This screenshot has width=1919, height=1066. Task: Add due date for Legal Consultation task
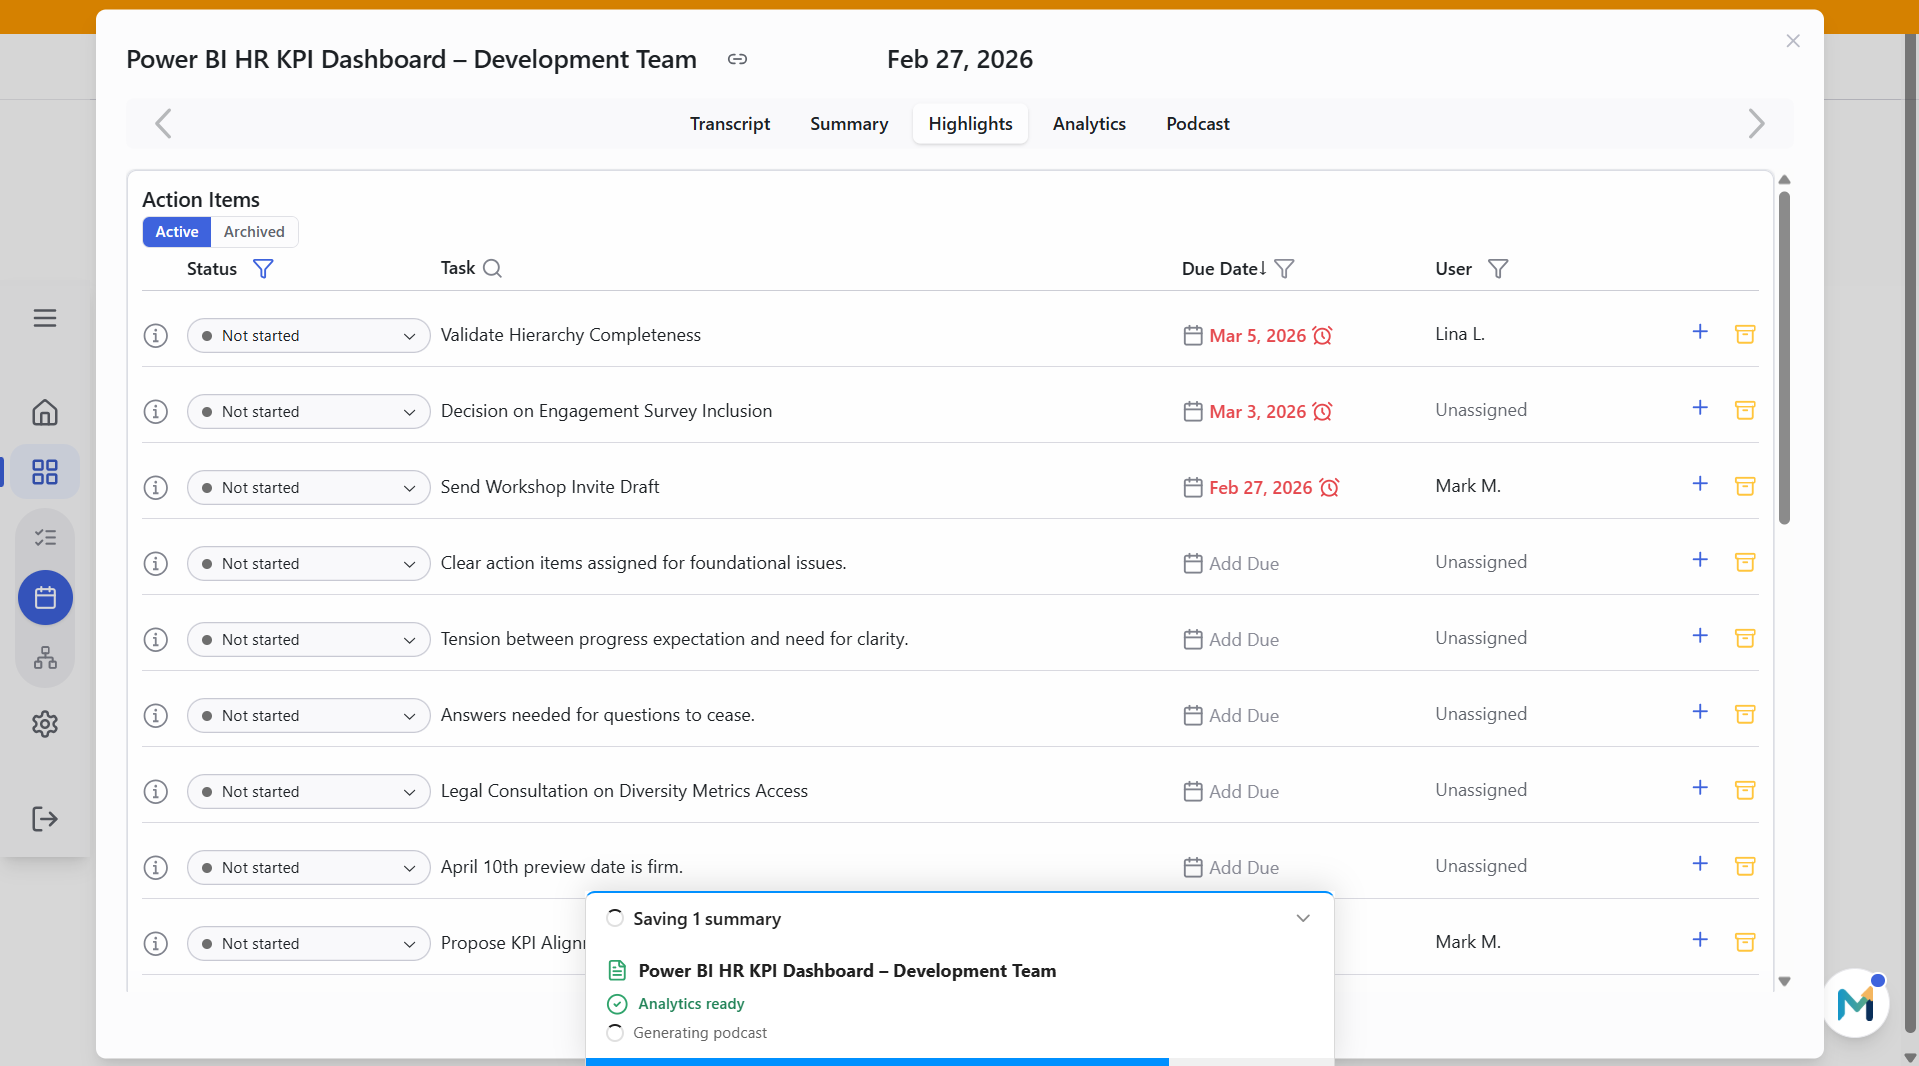tap(1231, 791)
